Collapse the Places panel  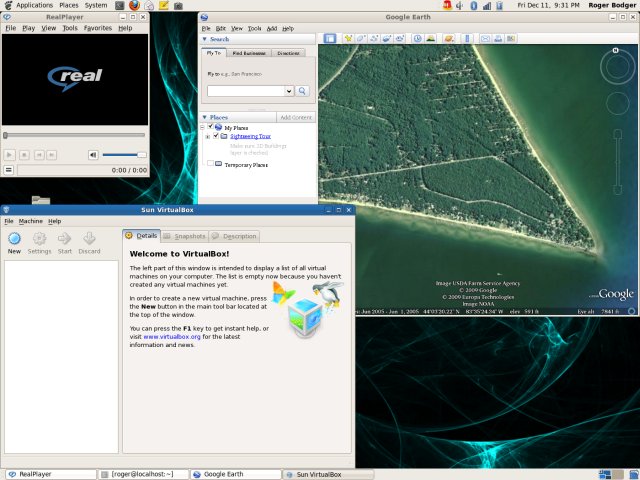coord(204,117)
